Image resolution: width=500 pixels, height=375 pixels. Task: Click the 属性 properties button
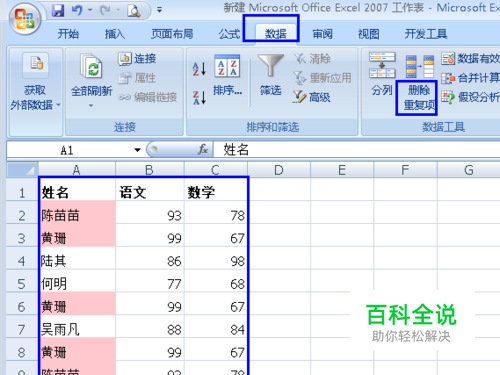pyautogui.click(x=137, y=78)
